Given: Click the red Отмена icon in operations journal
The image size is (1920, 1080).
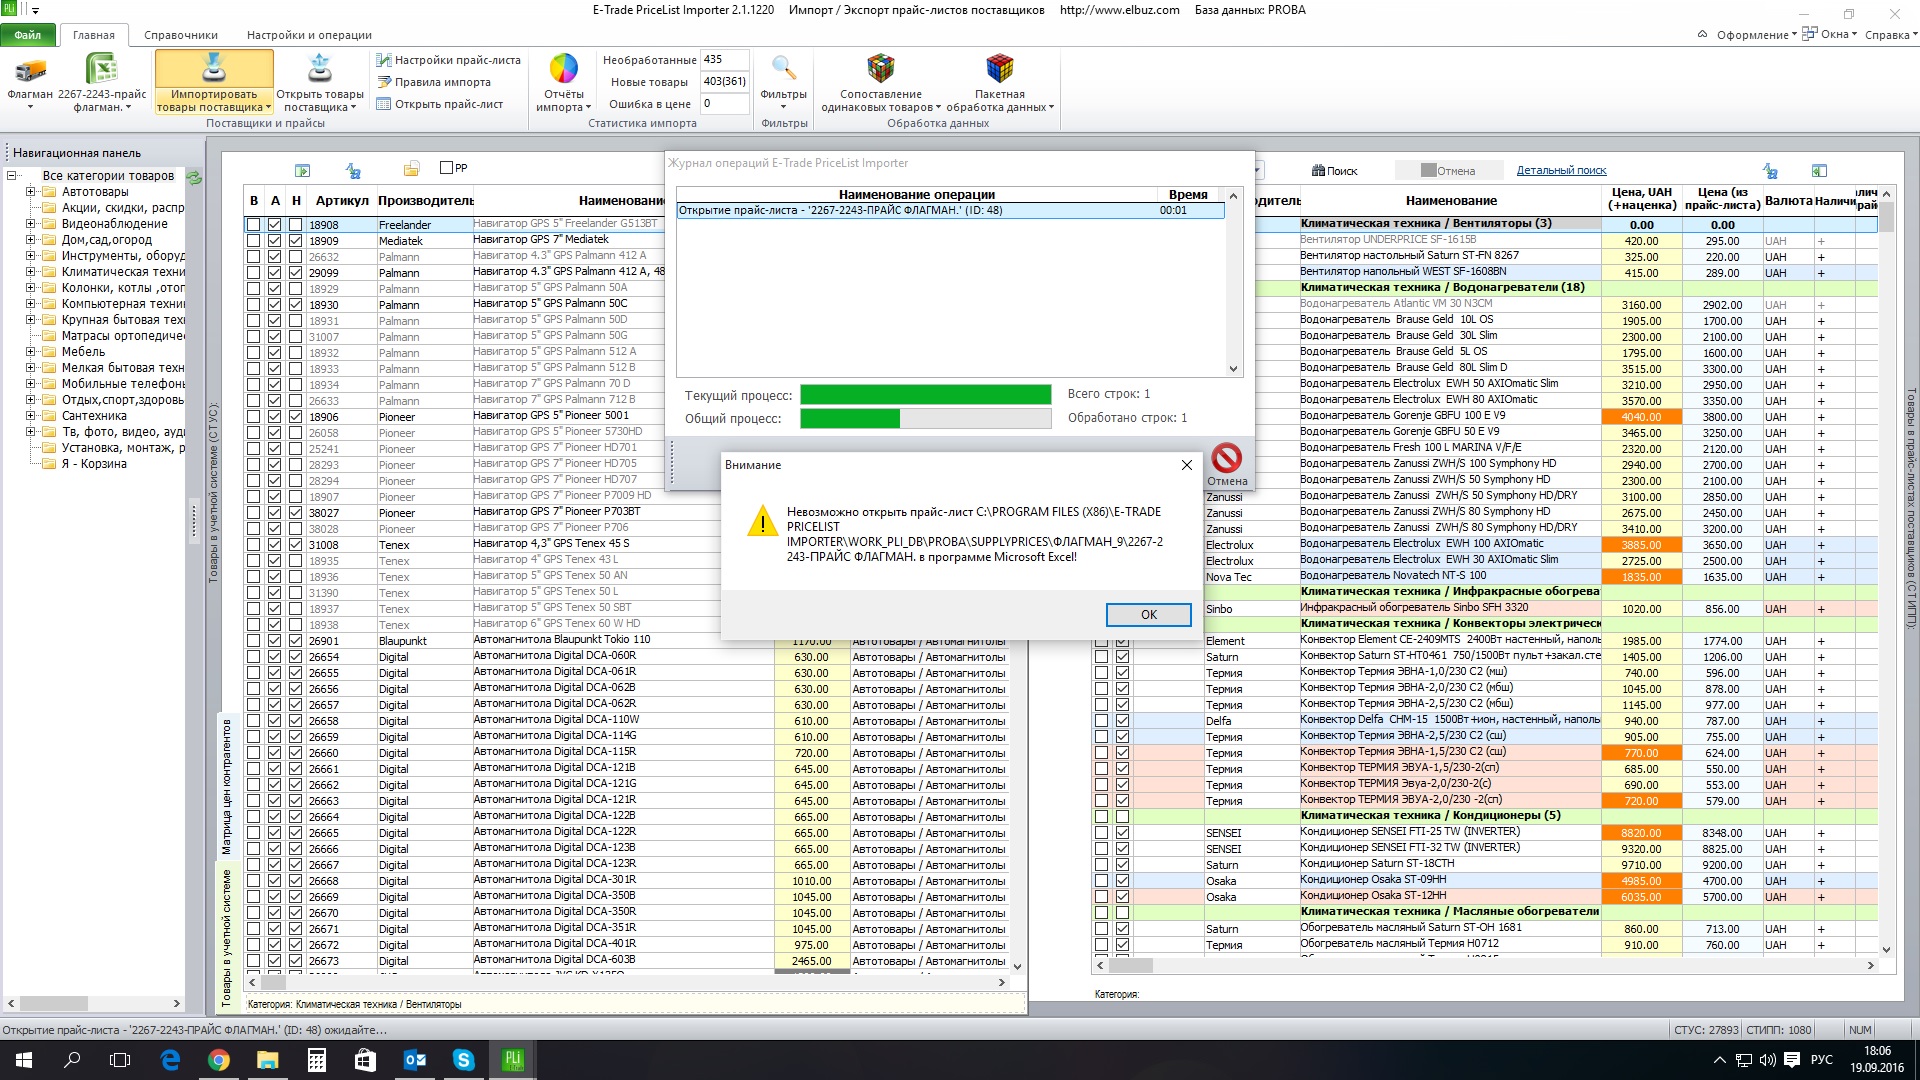Looking at the screenshot, I should tap(1227, 458).
